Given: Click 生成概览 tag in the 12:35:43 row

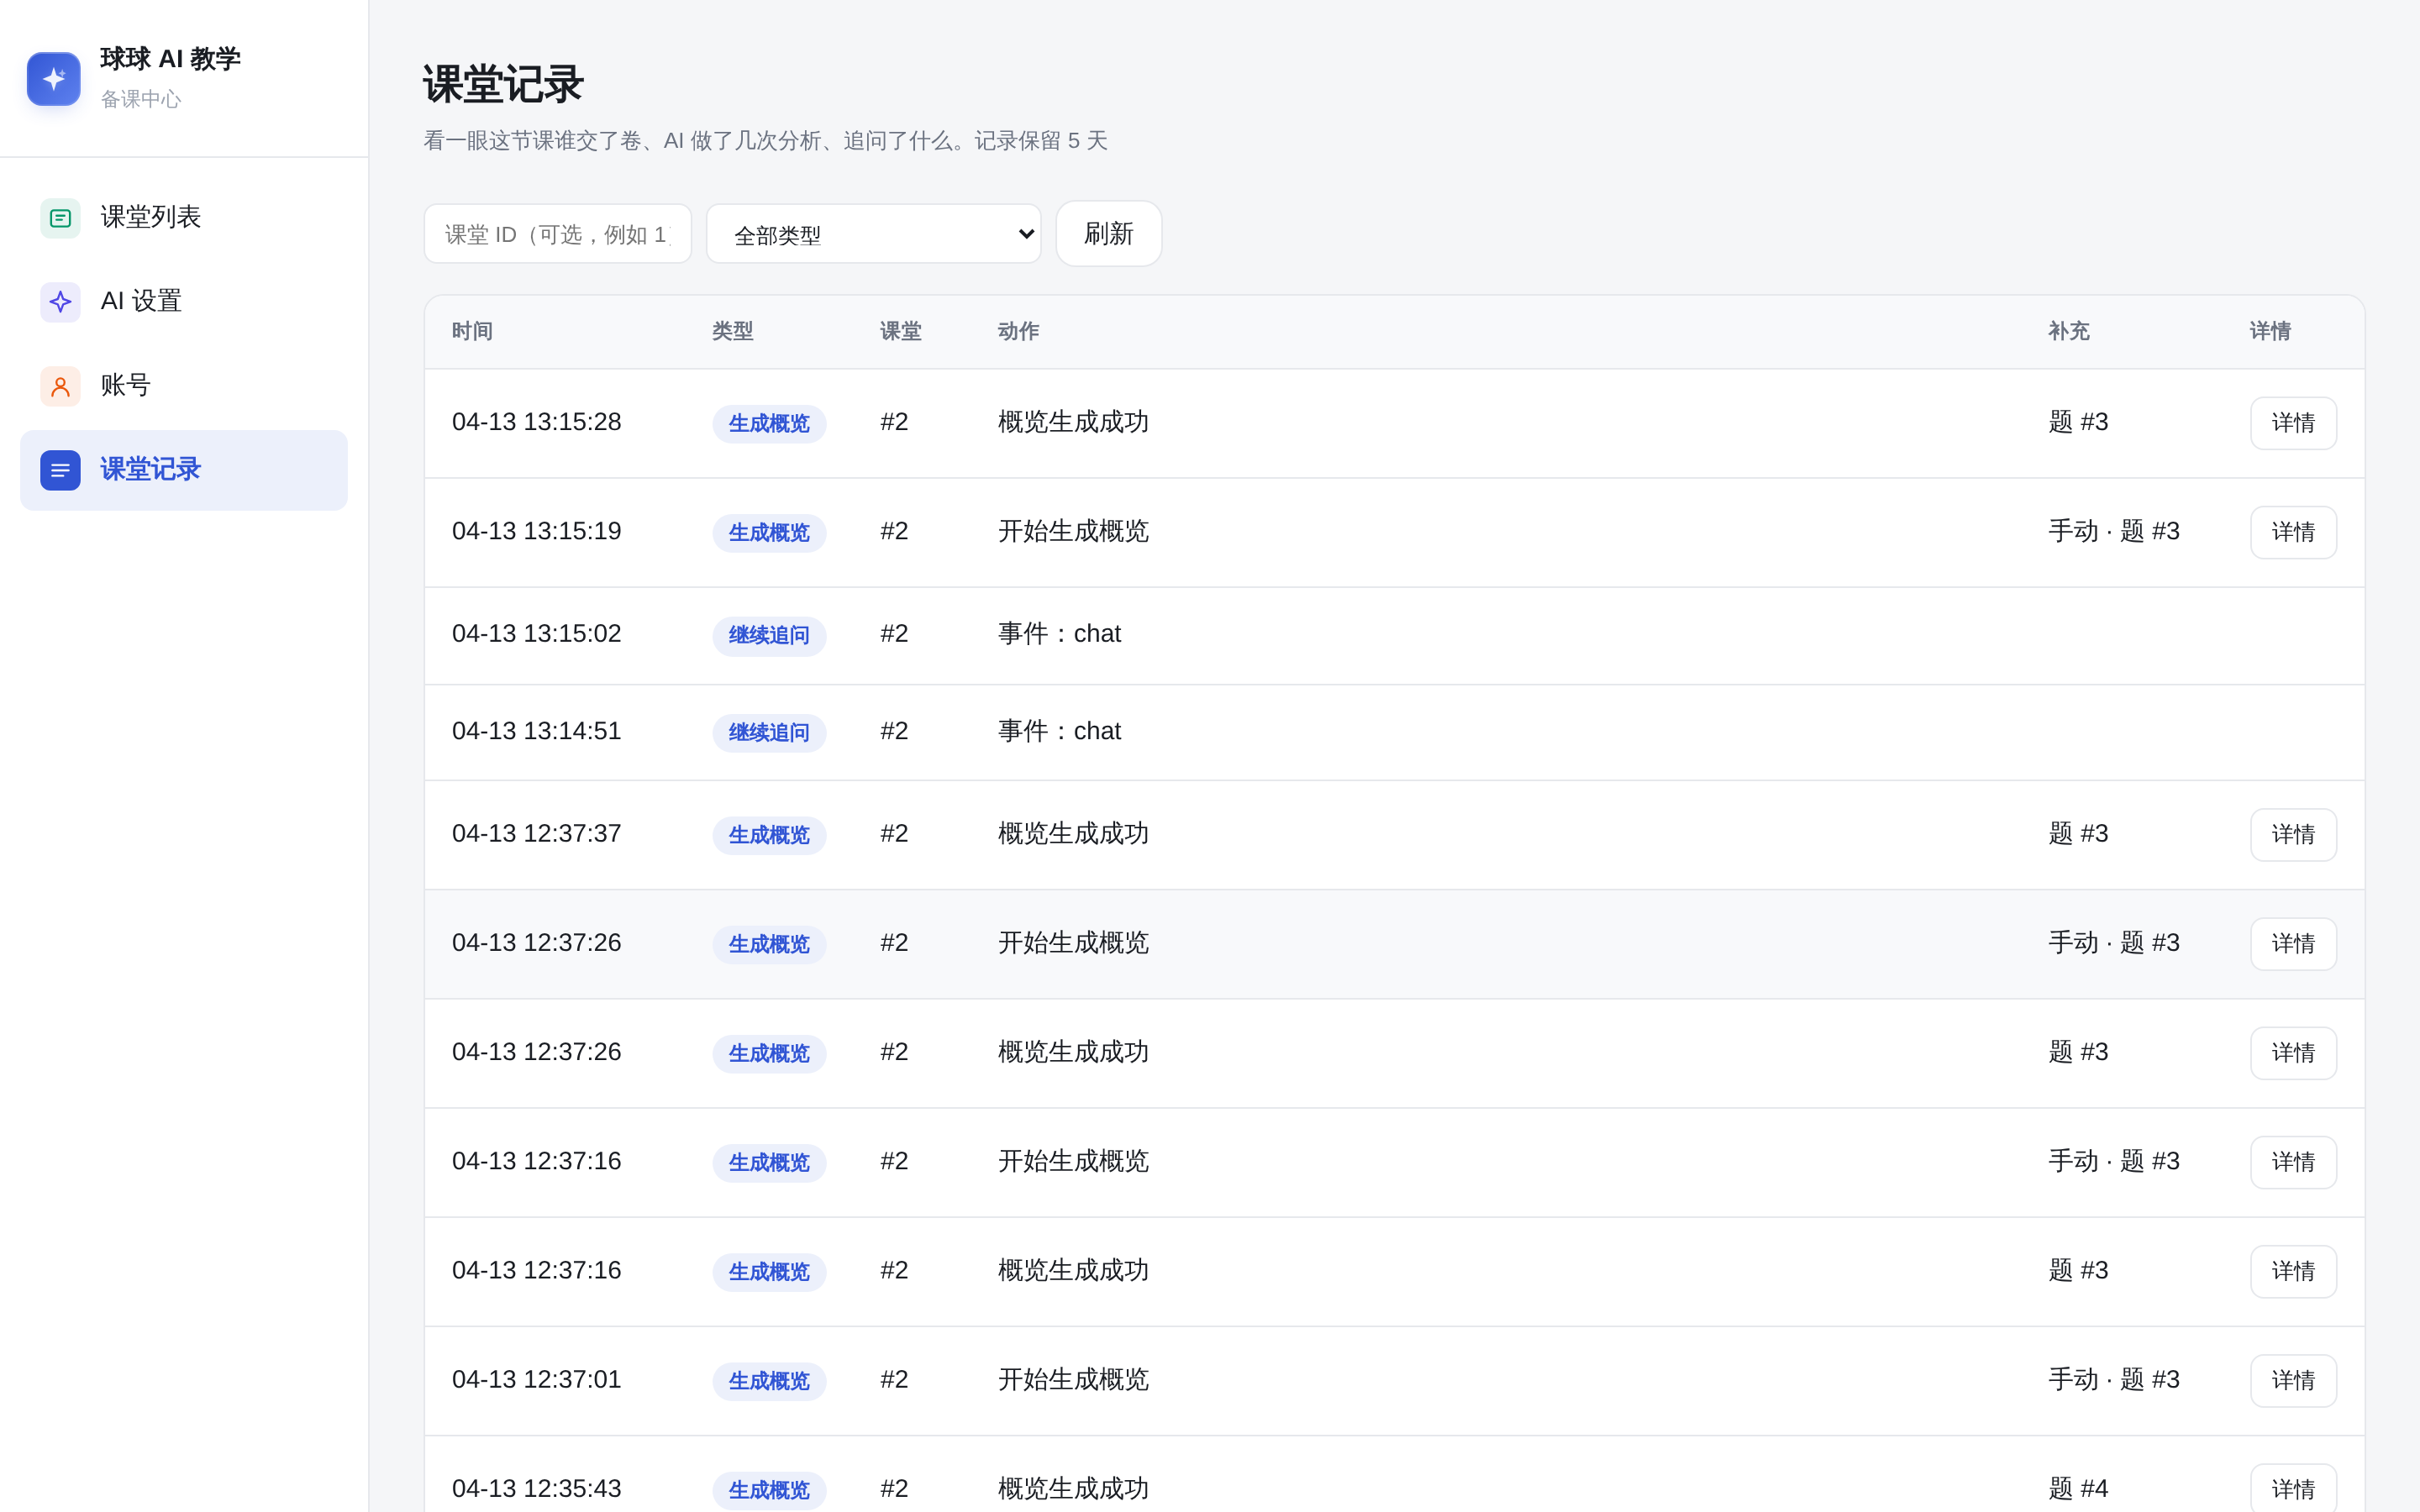Looking at the screenshot, I should pyautogui.click(x=769, y=1491).
